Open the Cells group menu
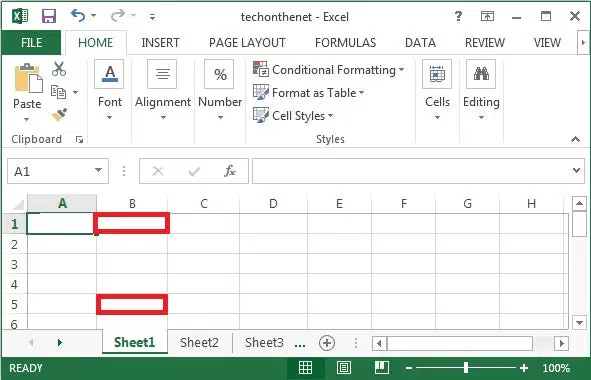 (437, 90)
